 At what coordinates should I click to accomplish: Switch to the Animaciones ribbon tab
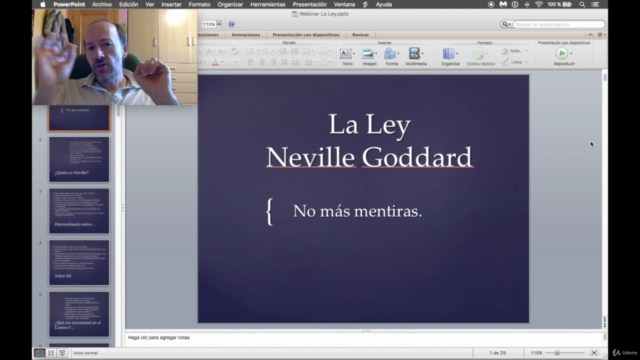pos(246,35)
